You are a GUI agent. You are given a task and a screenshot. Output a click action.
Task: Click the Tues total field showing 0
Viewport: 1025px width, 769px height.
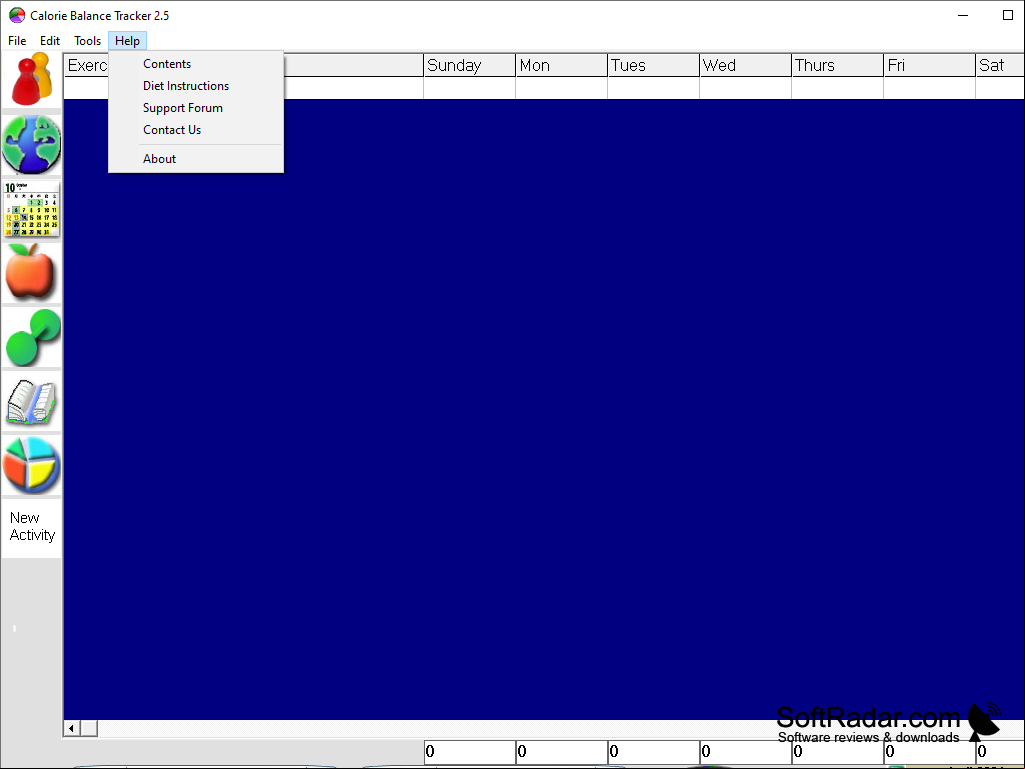click(x=654, y=752)
